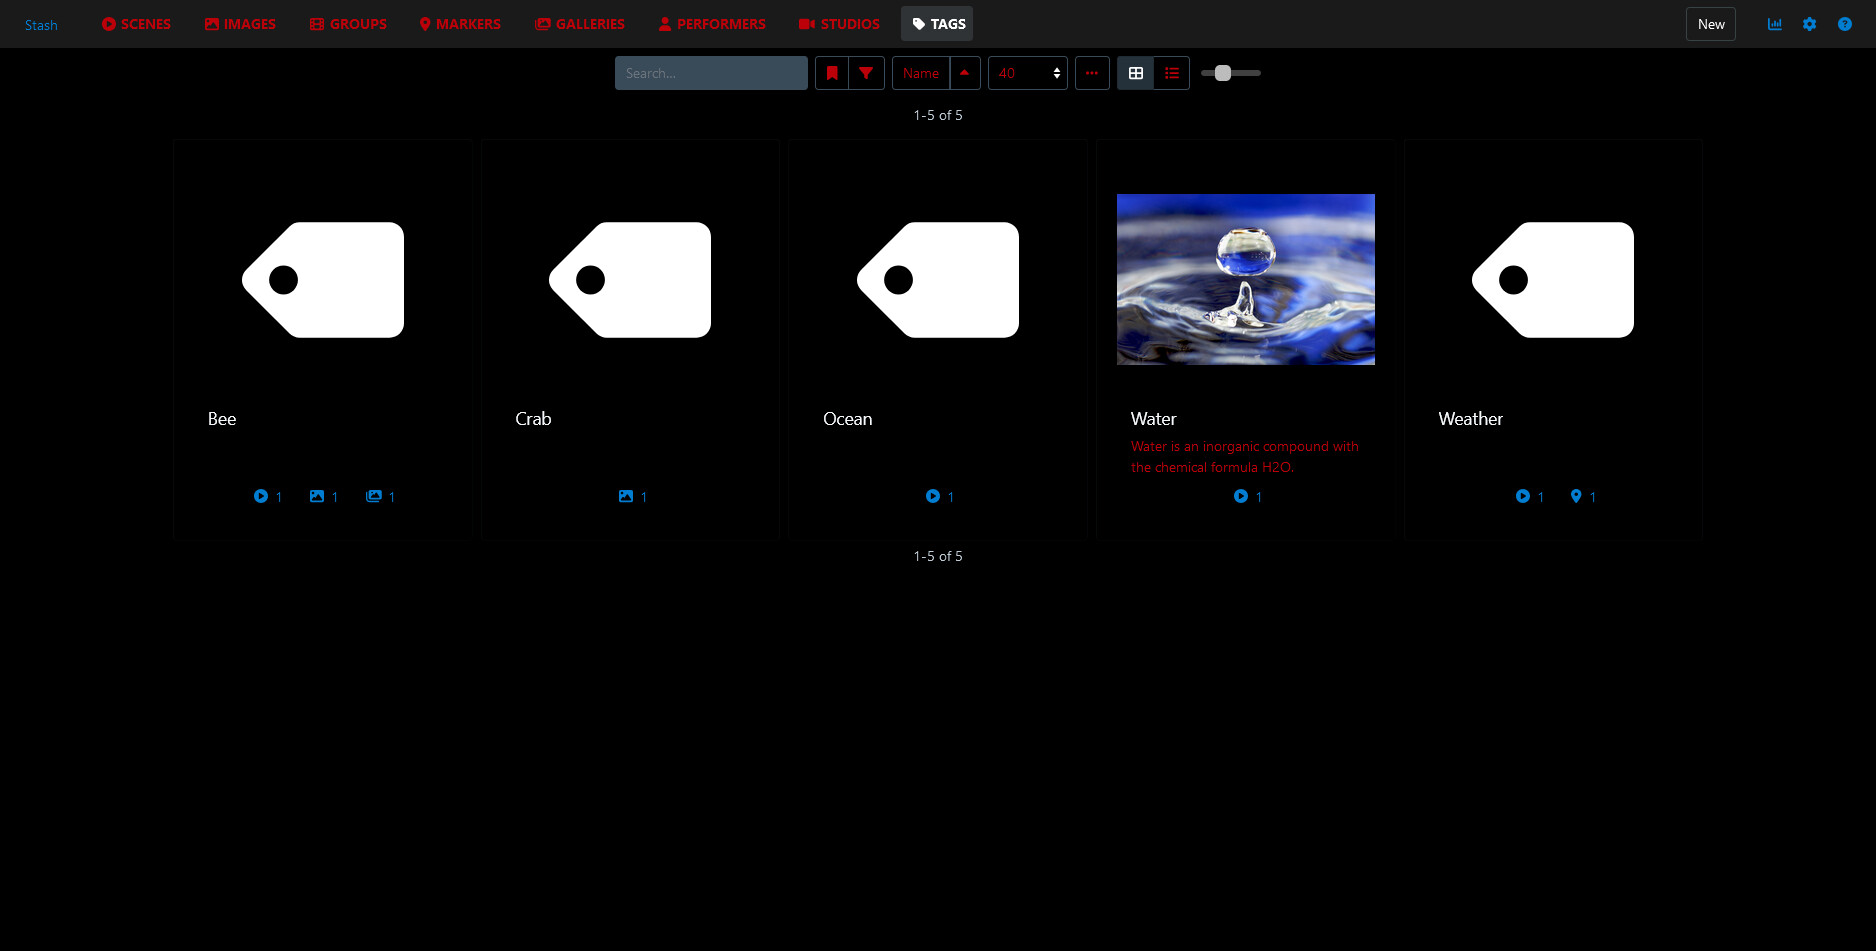Click top '1-5 of 5' pagination text
This screenshot has height=951, width=1876.
pyautogui.click(x=938, y=115)
